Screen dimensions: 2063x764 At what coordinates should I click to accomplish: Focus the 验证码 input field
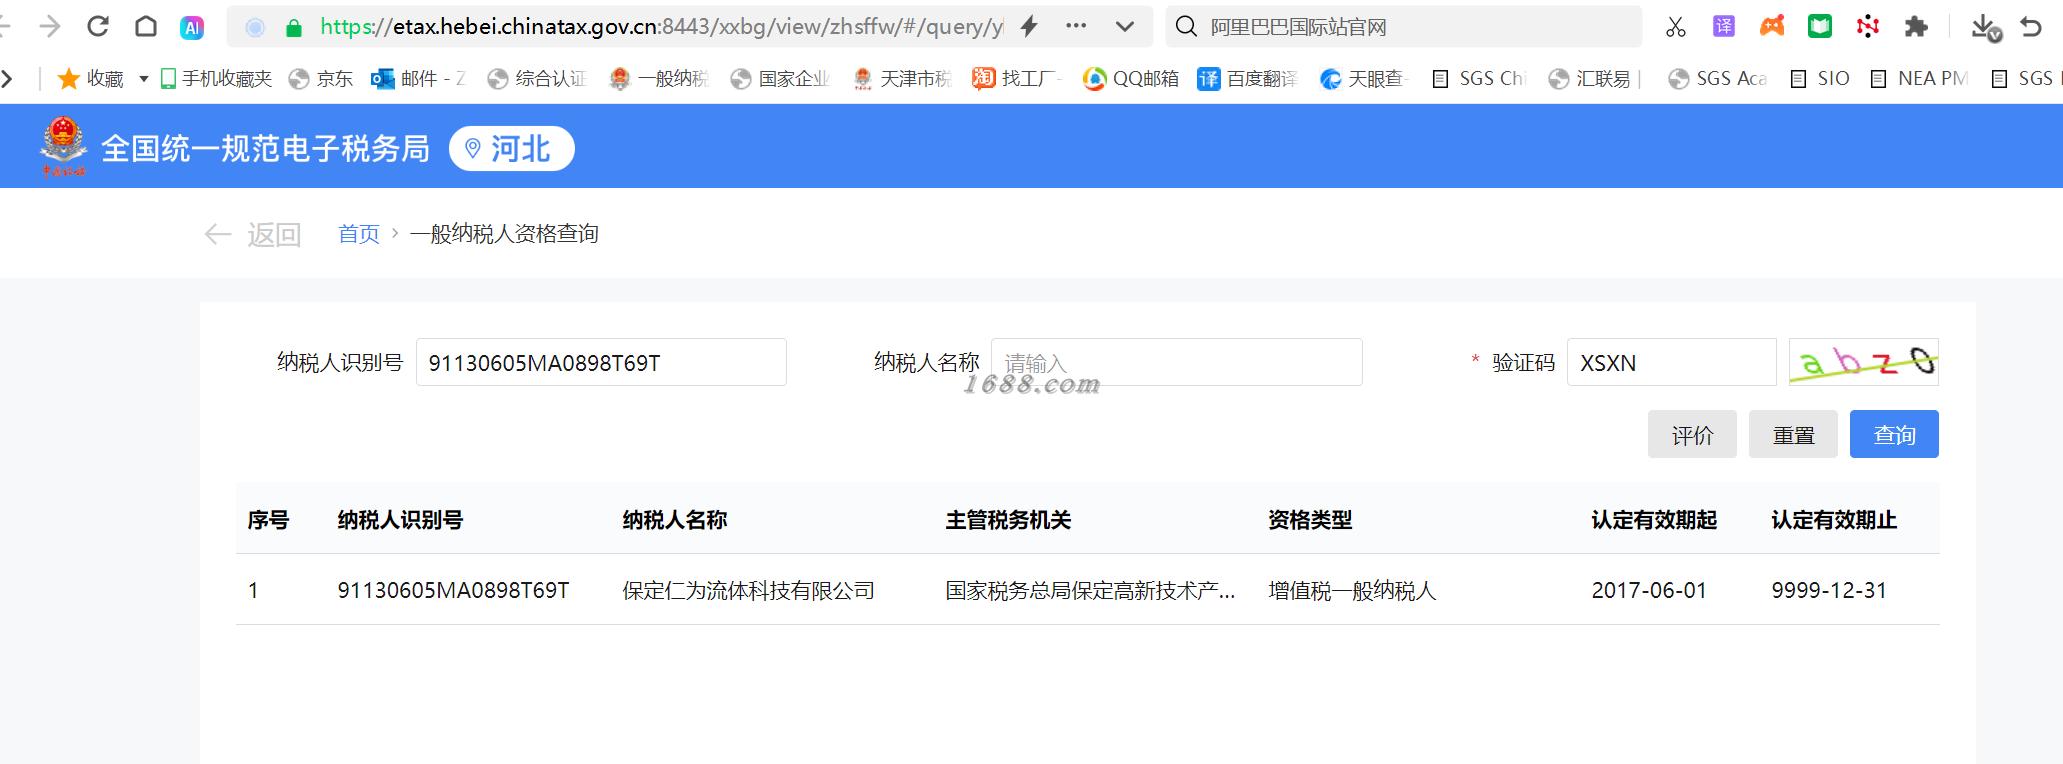point(1671,362)
